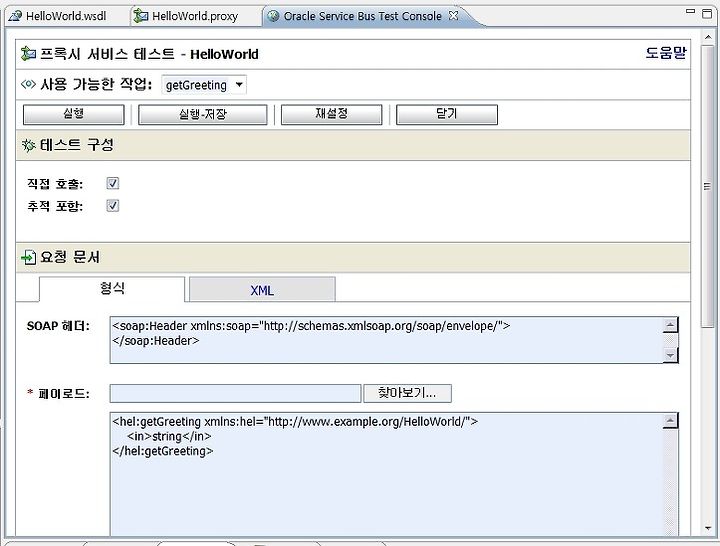Click the 실행 execute button
The image size is (720, 546).
(73, 114)
